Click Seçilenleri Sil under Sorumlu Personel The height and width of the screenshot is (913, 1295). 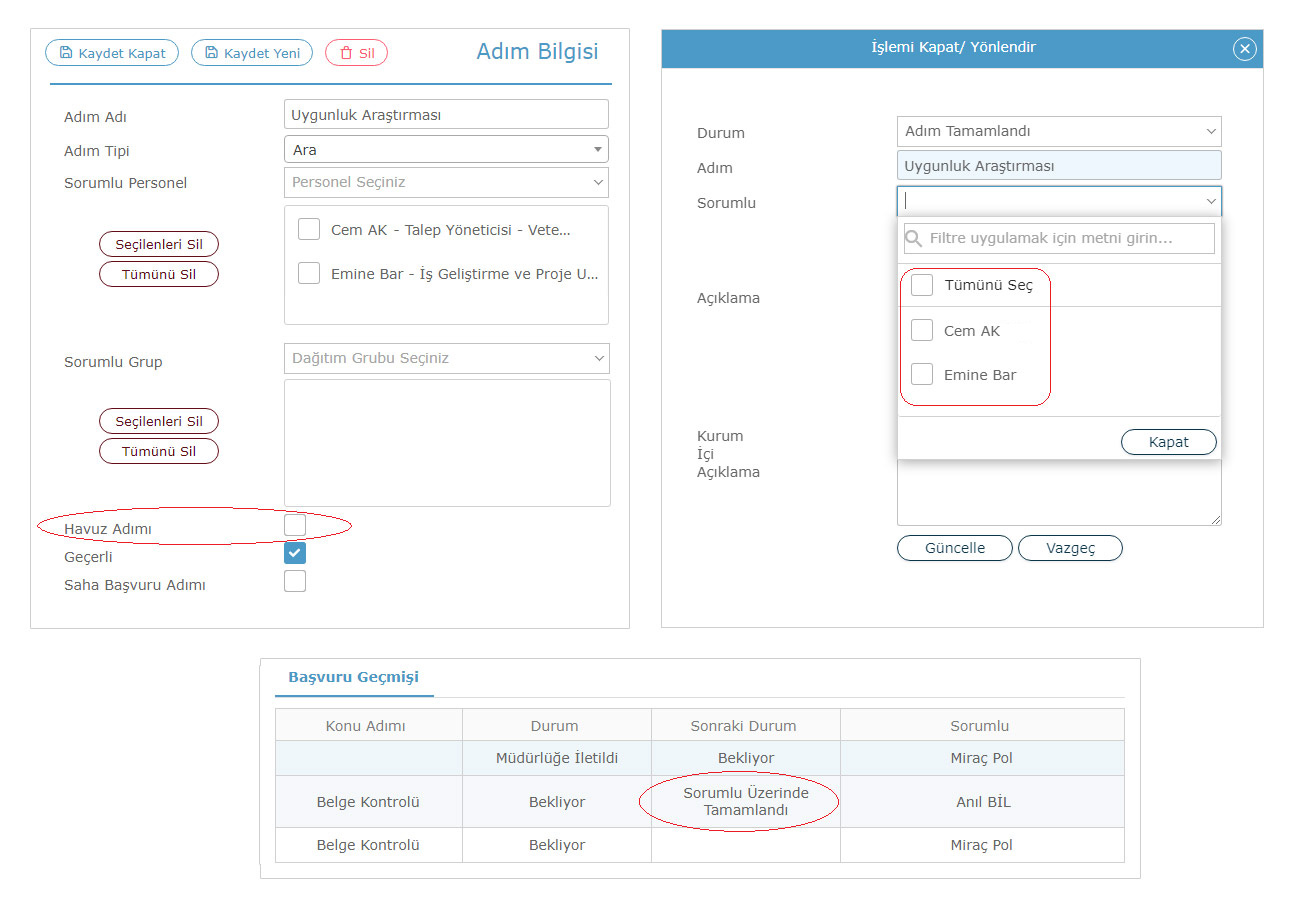click(159, 244)
